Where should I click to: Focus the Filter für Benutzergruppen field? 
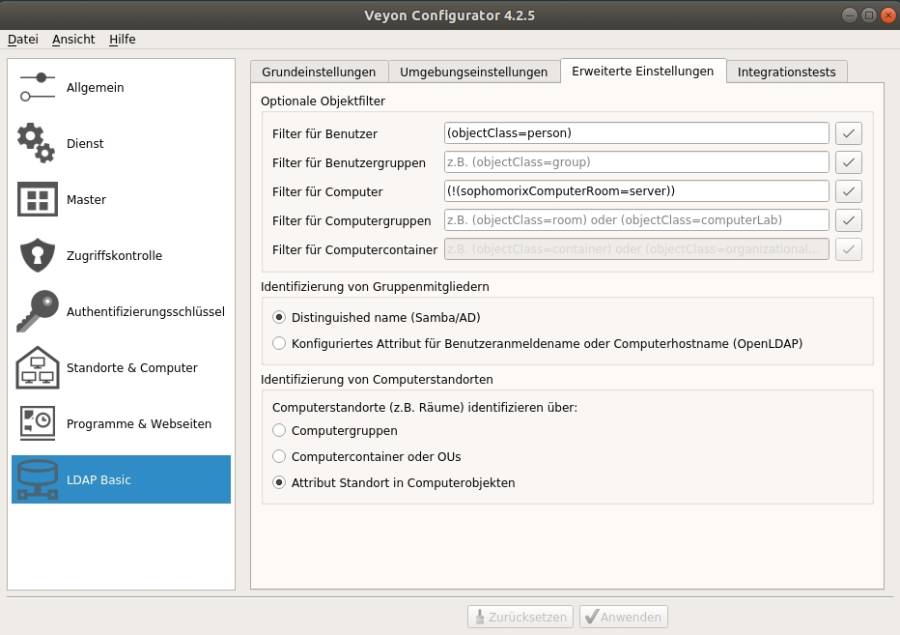pyautogui.click(x=636, y=162)
